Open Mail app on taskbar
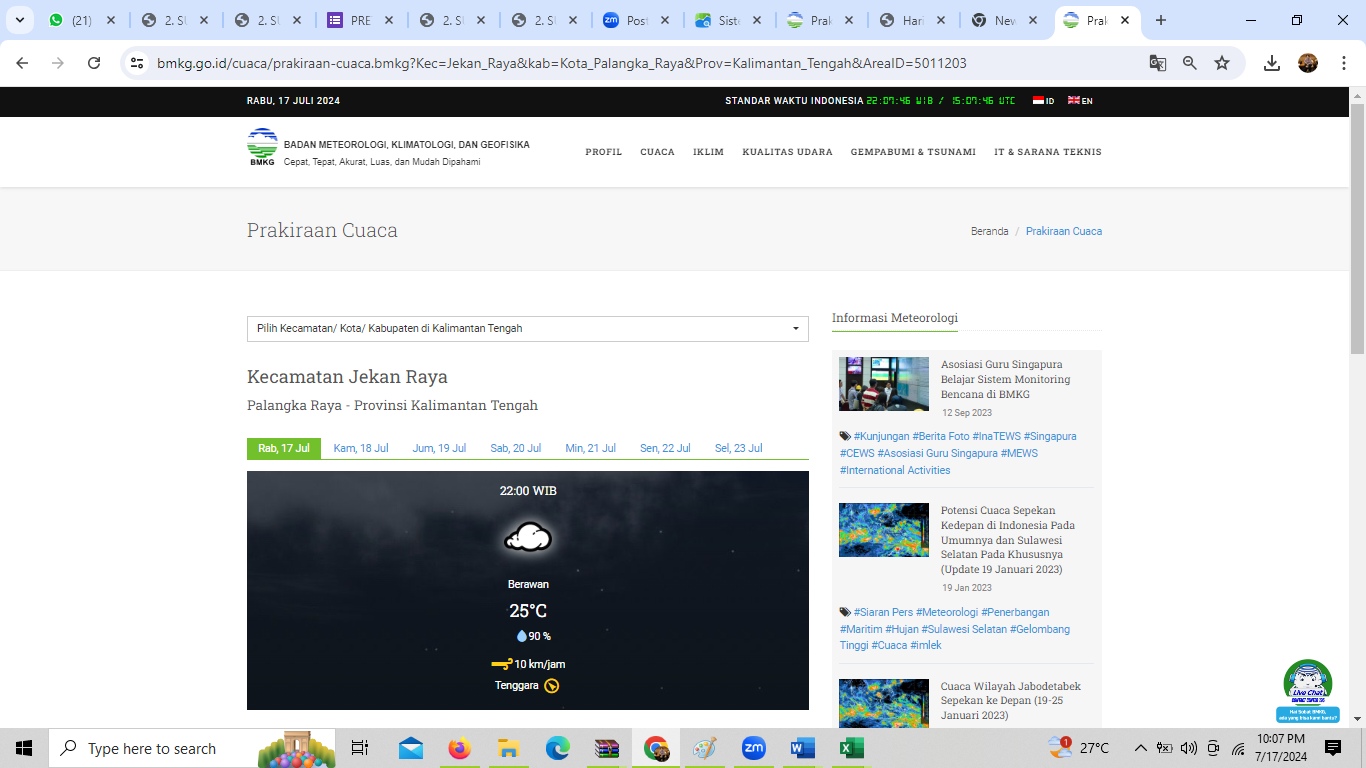1366x768 pixels. click(x=410, y=748)
